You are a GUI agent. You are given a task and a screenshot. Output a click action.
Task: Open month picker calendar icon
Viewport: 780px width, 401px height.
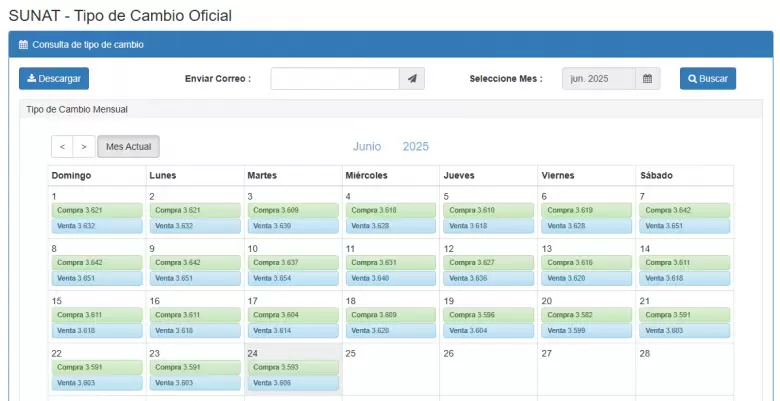tap(647, 79)
